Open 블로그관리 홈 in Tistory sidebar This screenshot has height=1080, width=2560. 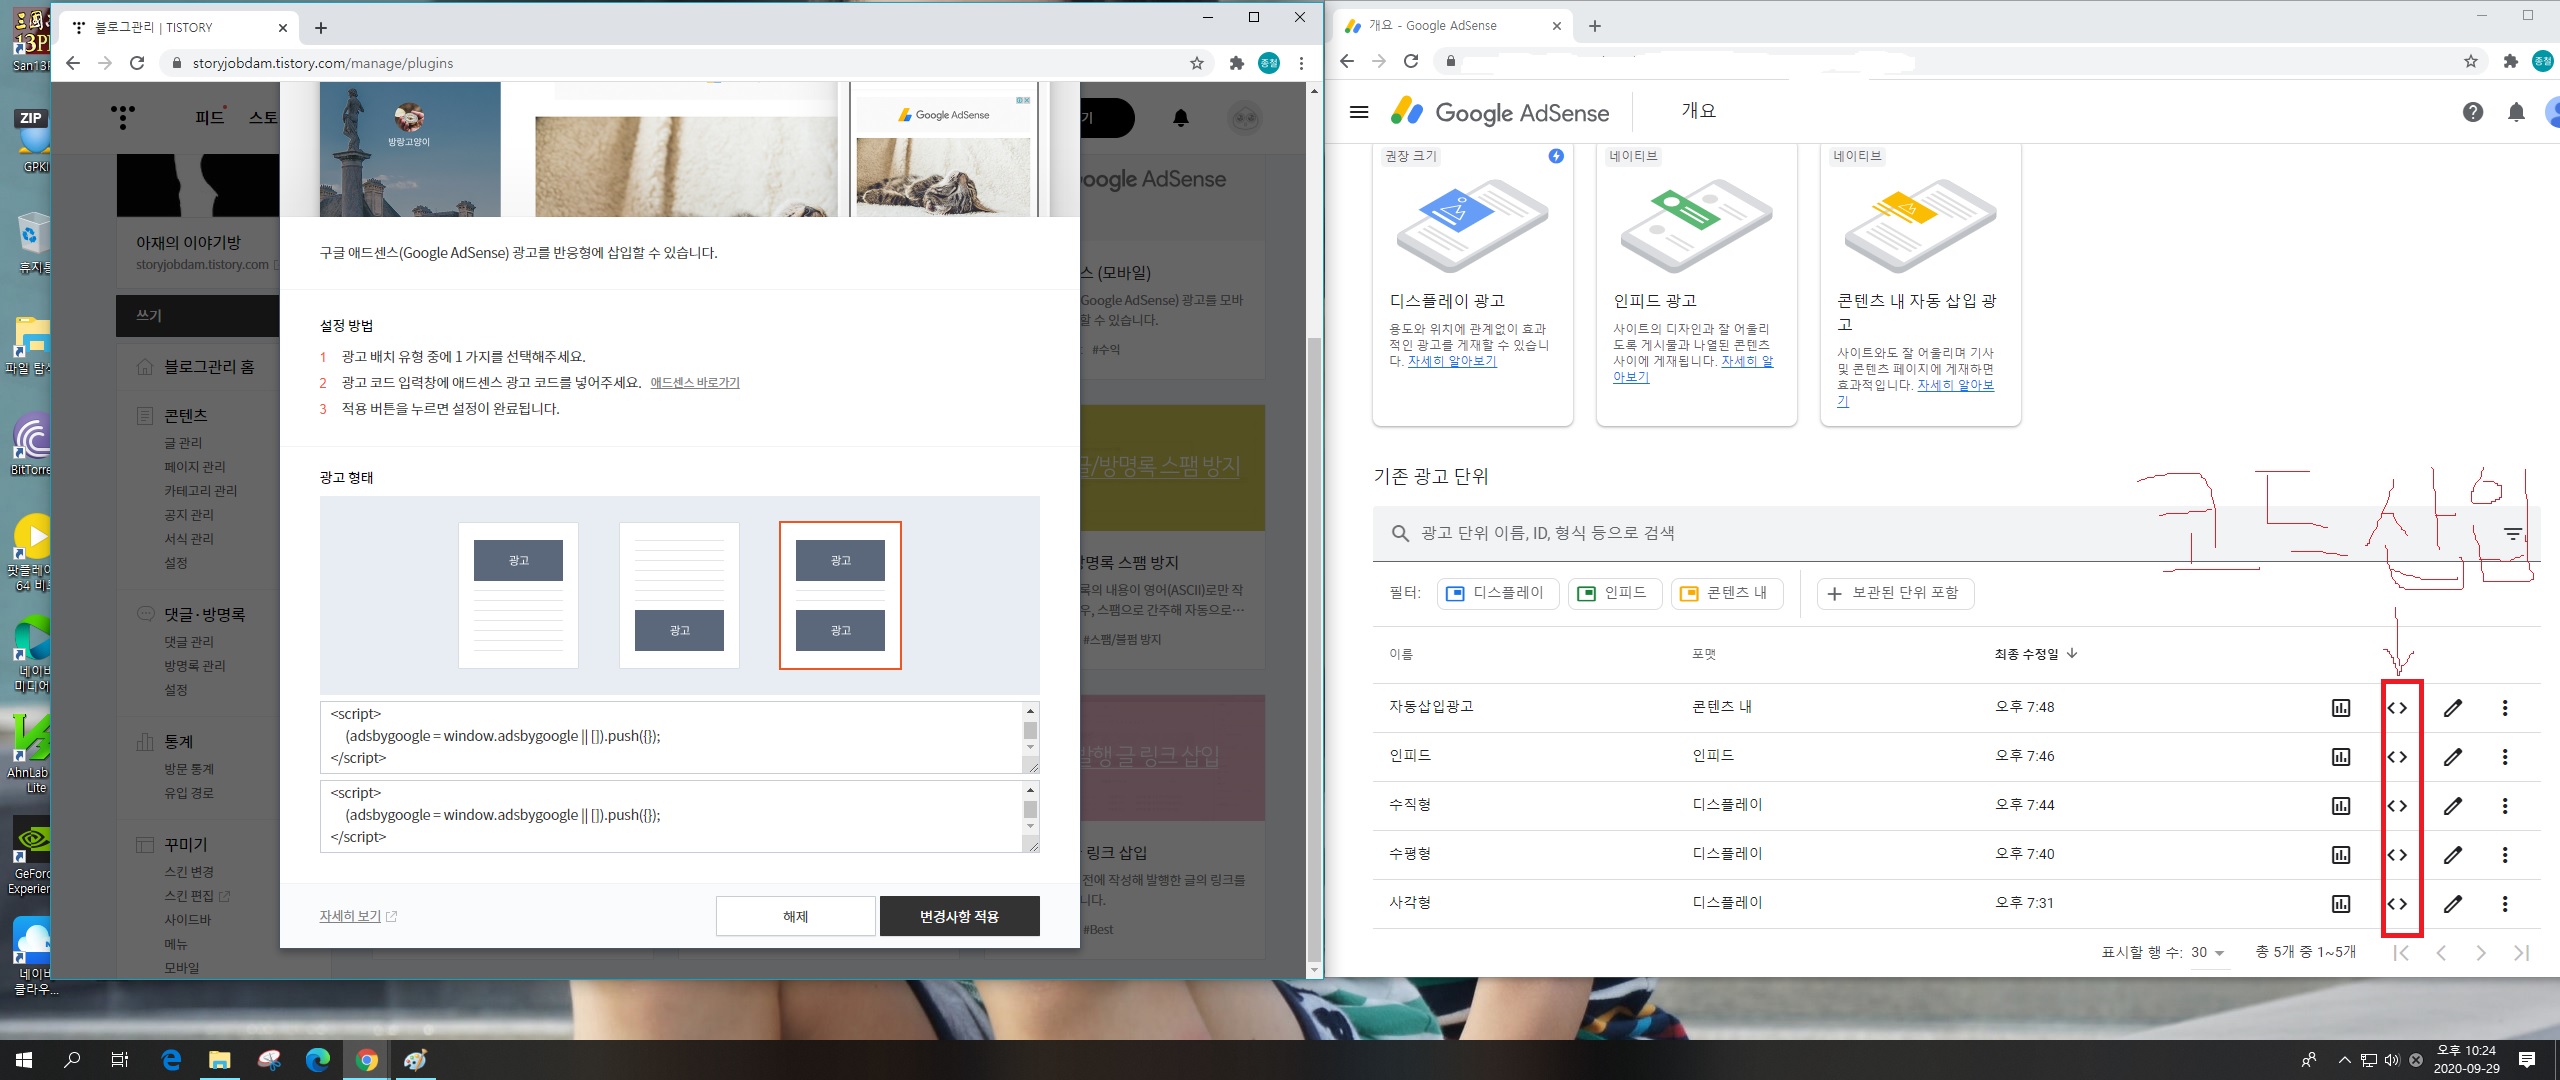tap(209, 367)
